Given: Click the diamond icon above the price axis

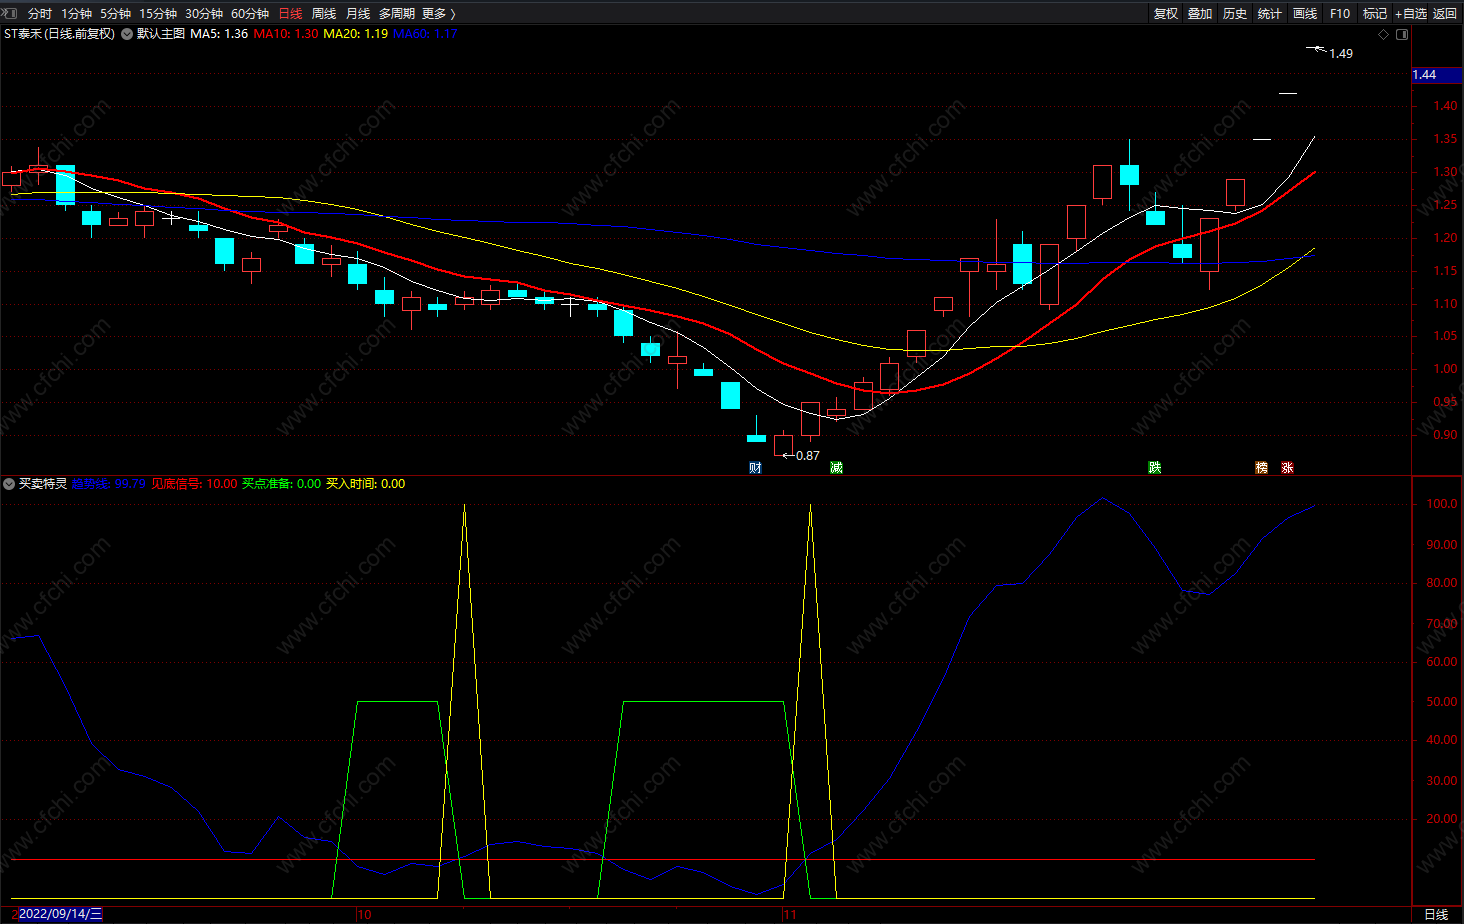Looking at the screenshot, I should pyautogui.click(x=1384, y=34).
